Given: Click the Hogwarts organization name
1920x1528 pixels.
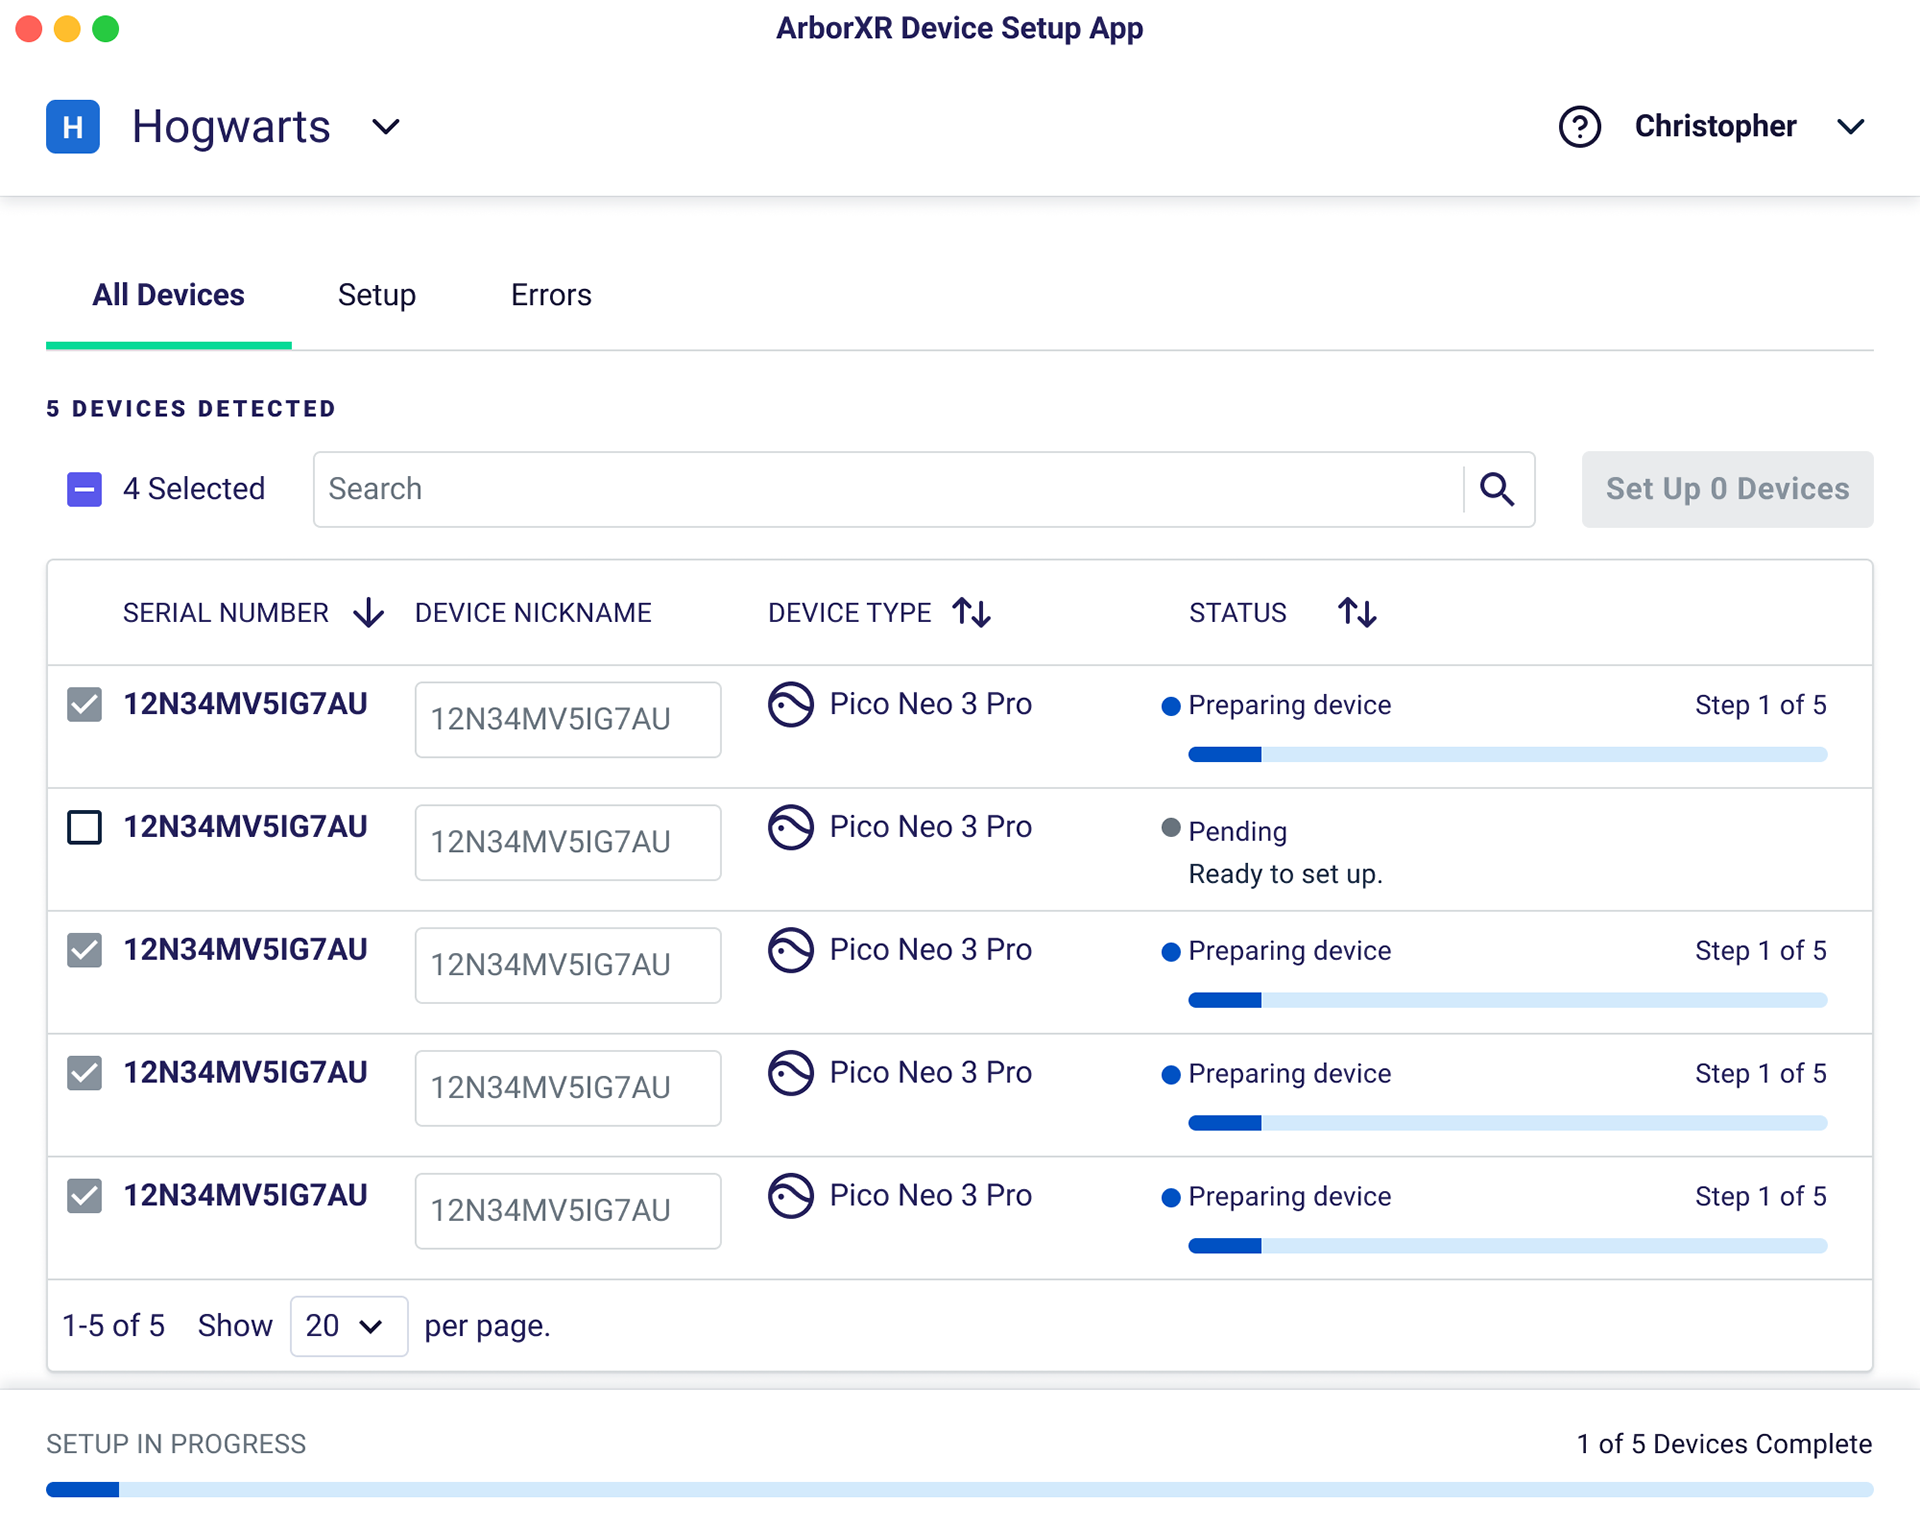Looking at the screenshot, I should (x=231, y=127).
